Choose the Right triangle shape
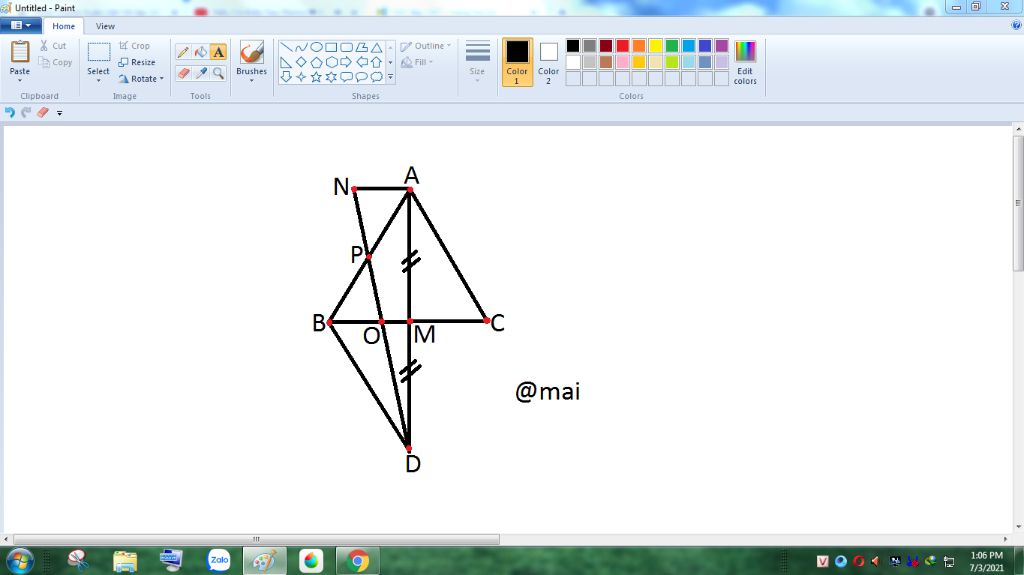Screen dimensions: 1024x575 286,62
